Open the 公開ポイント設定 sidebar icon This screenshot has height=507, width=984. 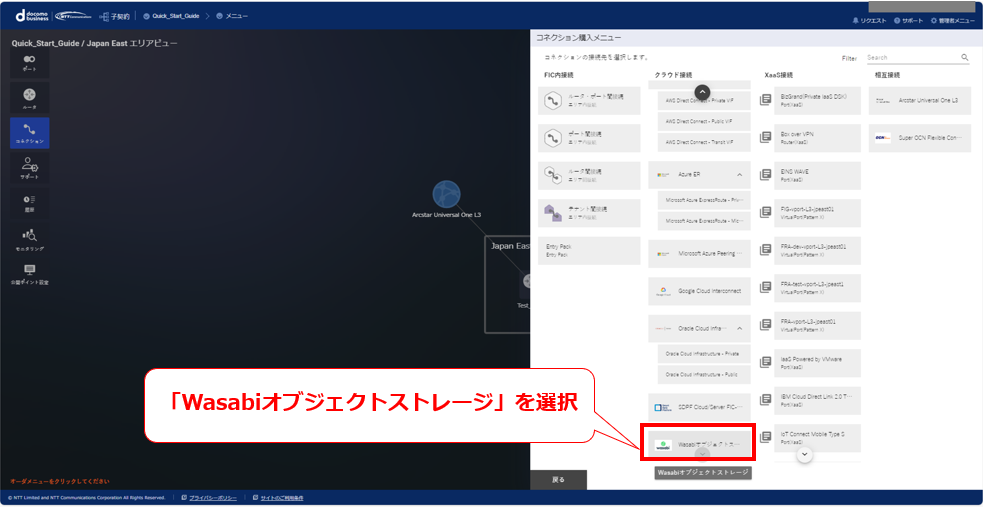point(29,274)
